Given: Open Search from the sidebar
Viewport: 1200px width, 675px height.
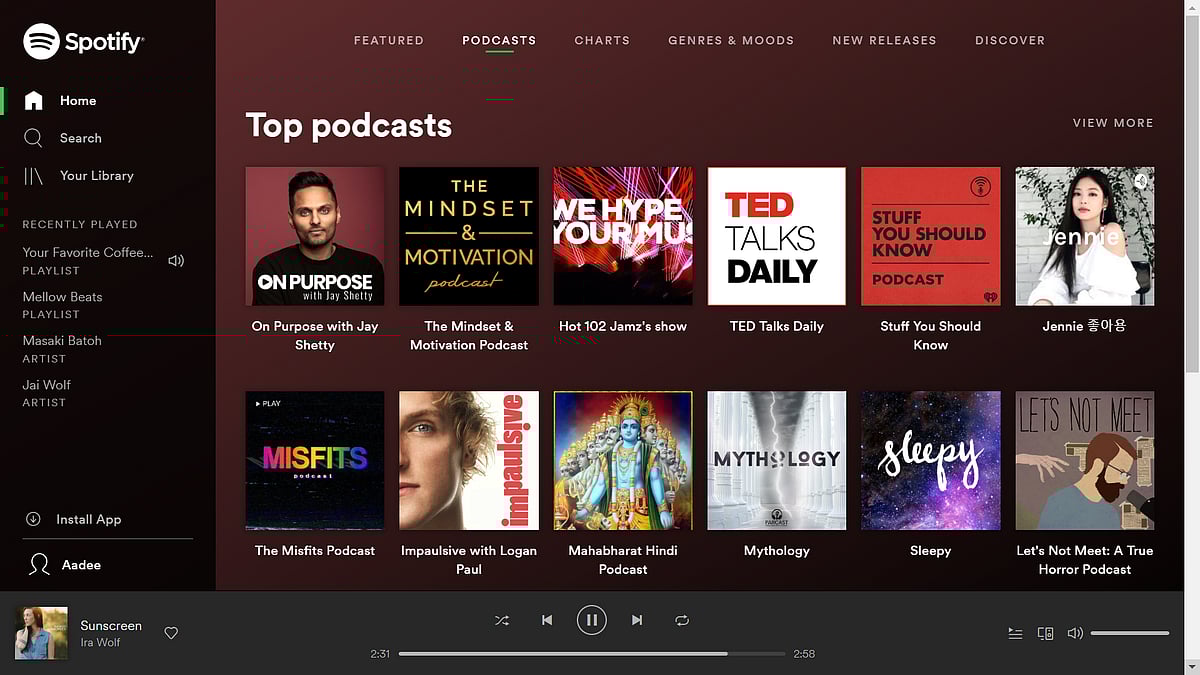Looking at the screenshot, I should coord(80,138).
